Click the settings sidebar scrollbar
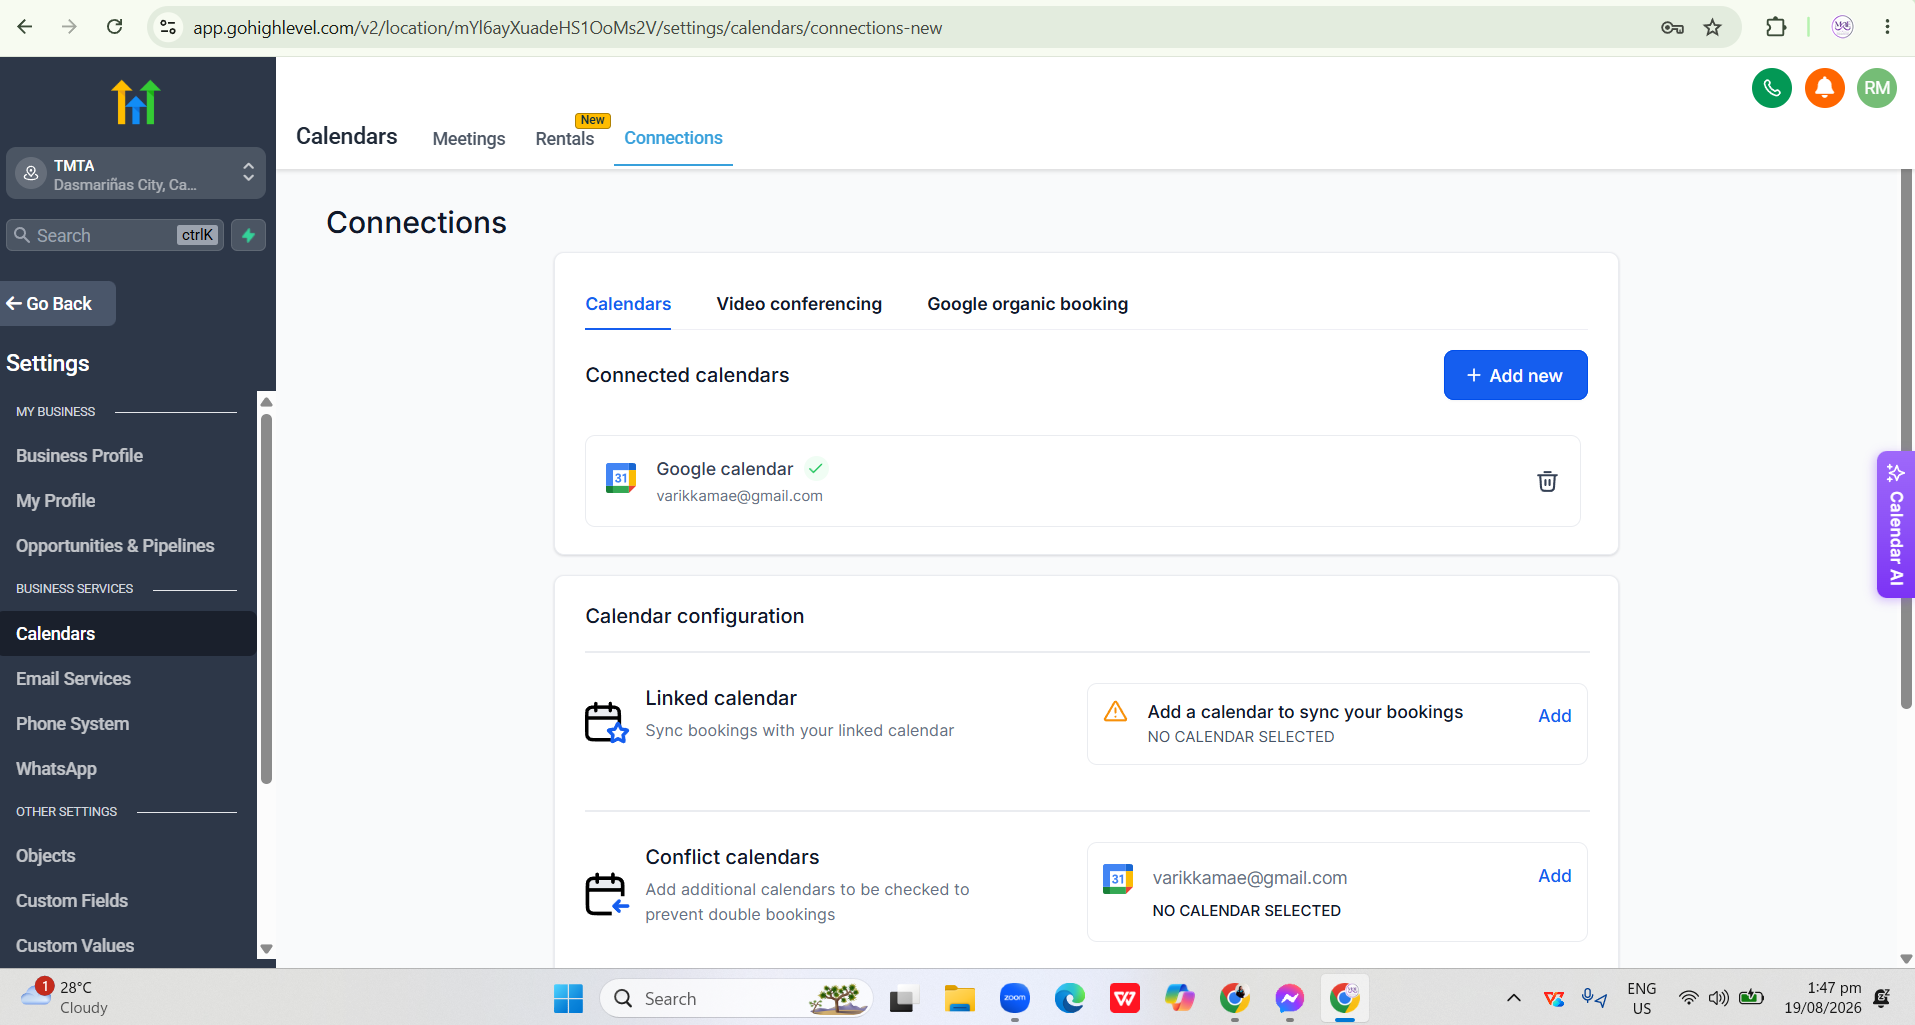1915x1025 pixels. [266, 598]
